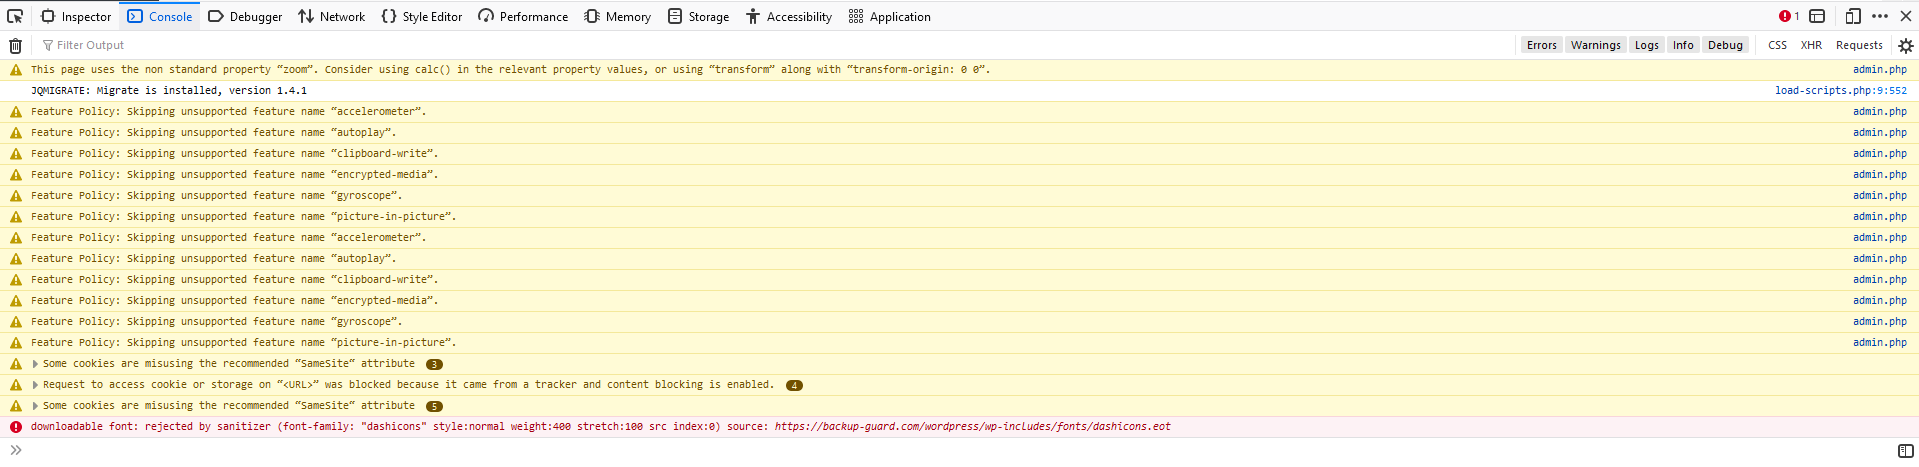
Task: Toggle the split console dock icon
Action: click(1817, 16)
